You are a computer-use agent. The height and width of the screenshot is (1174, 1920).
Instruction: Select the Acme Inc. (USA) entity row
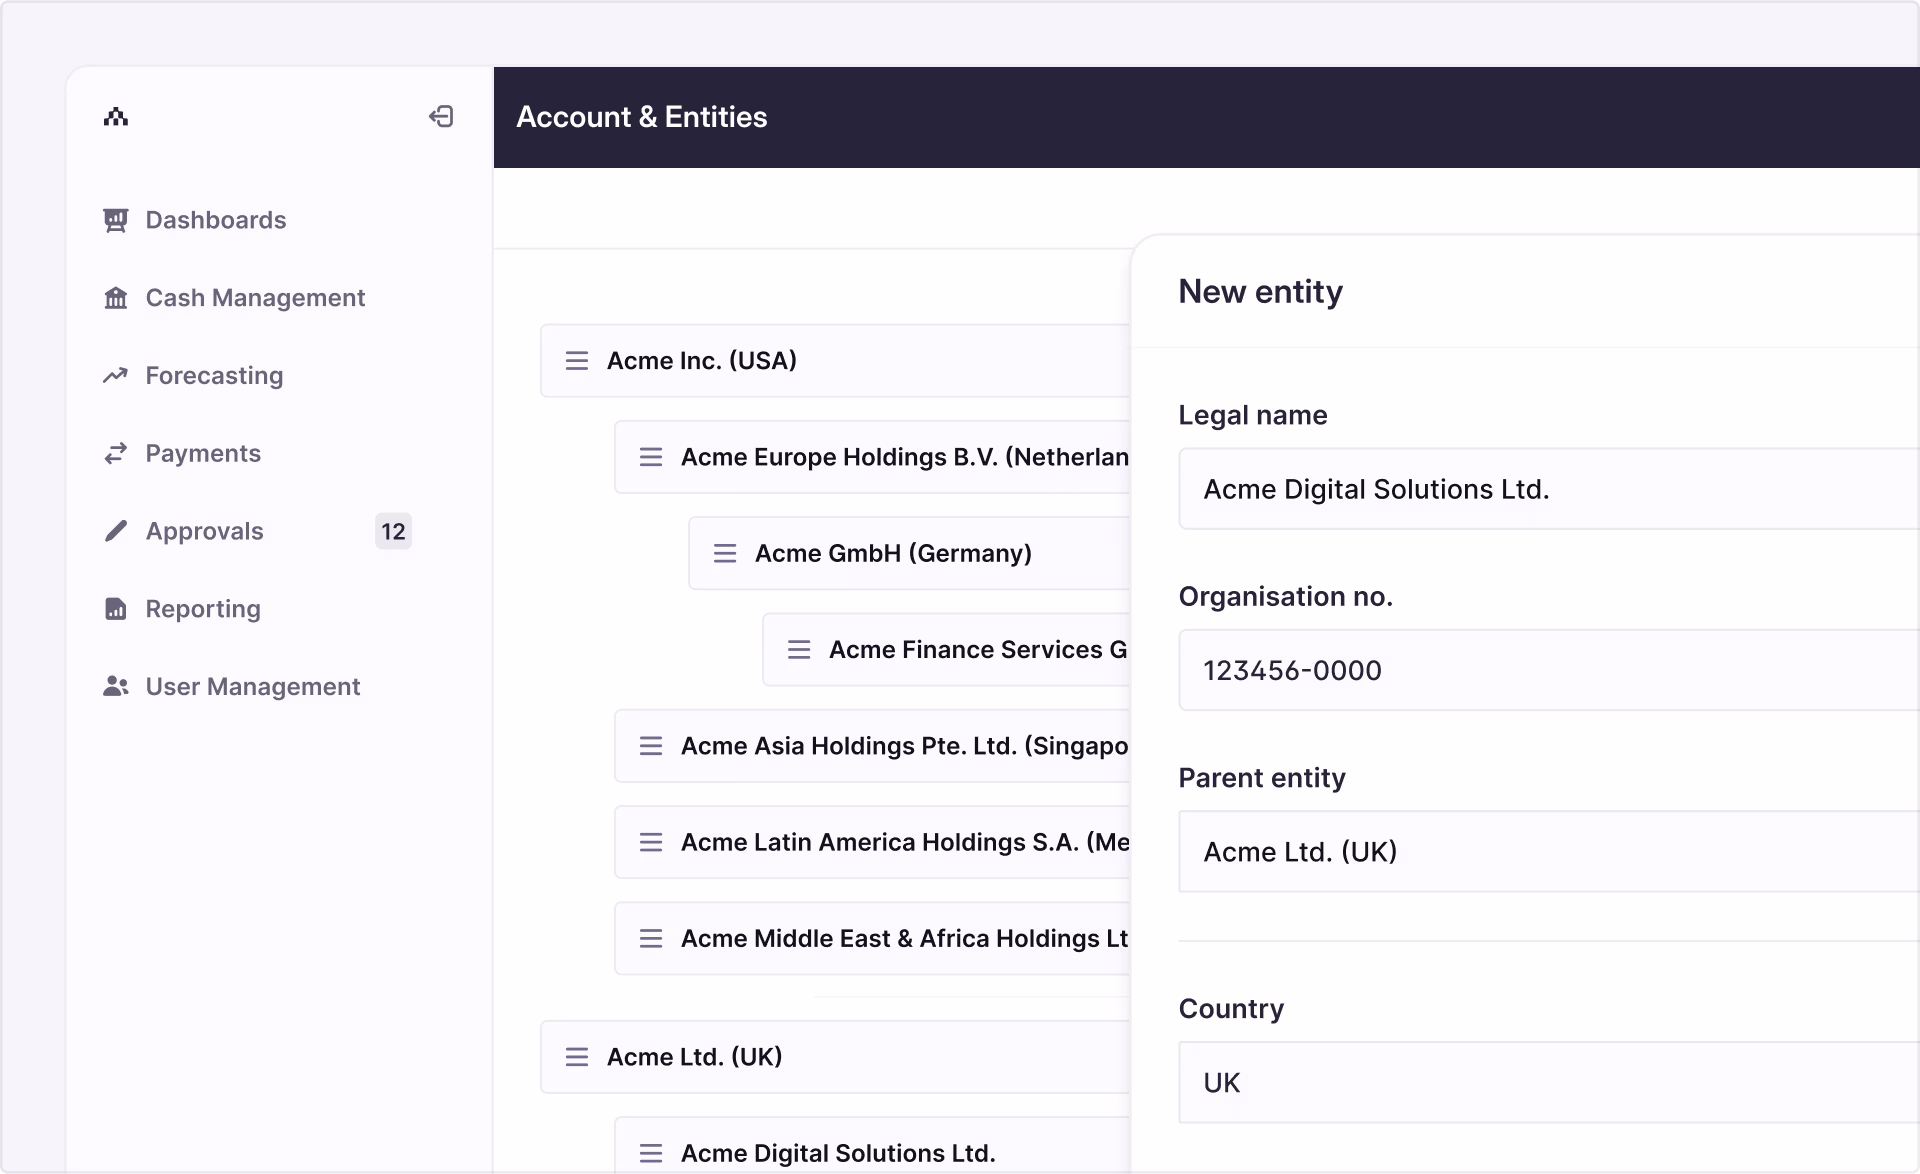tap(836, 361)
